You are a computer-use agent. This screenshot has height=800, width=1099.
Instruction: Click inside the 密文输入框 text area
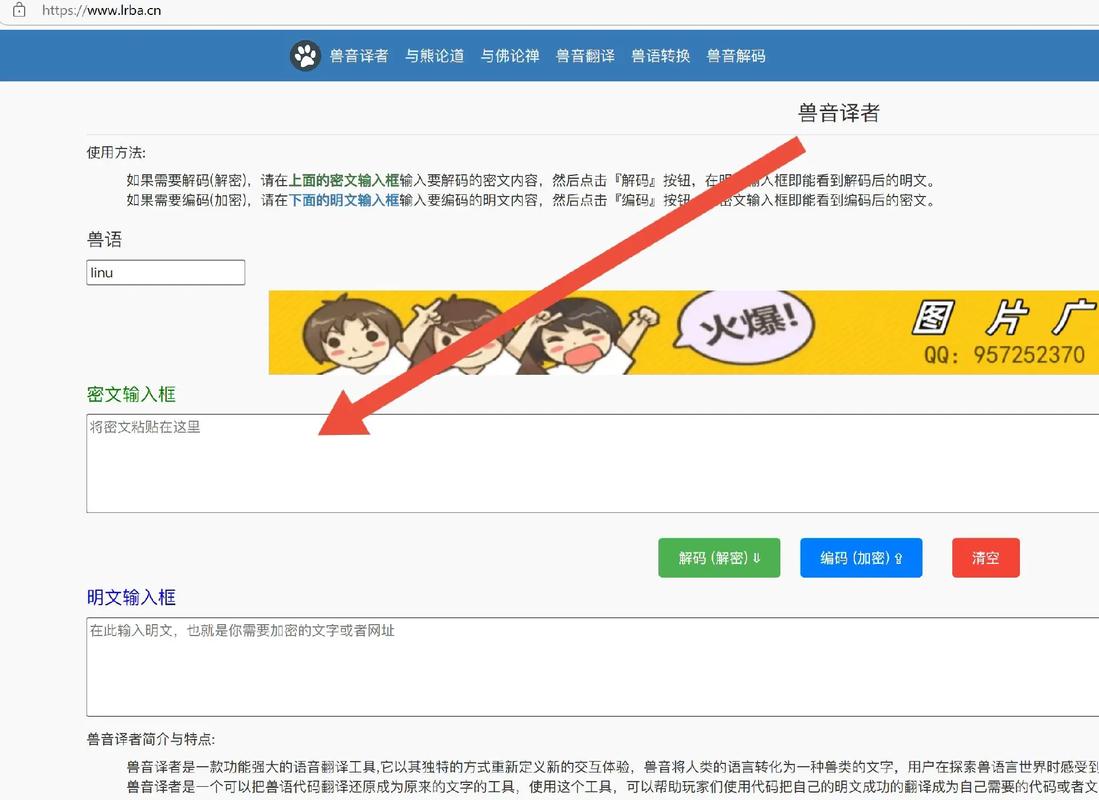pos(592,463)
